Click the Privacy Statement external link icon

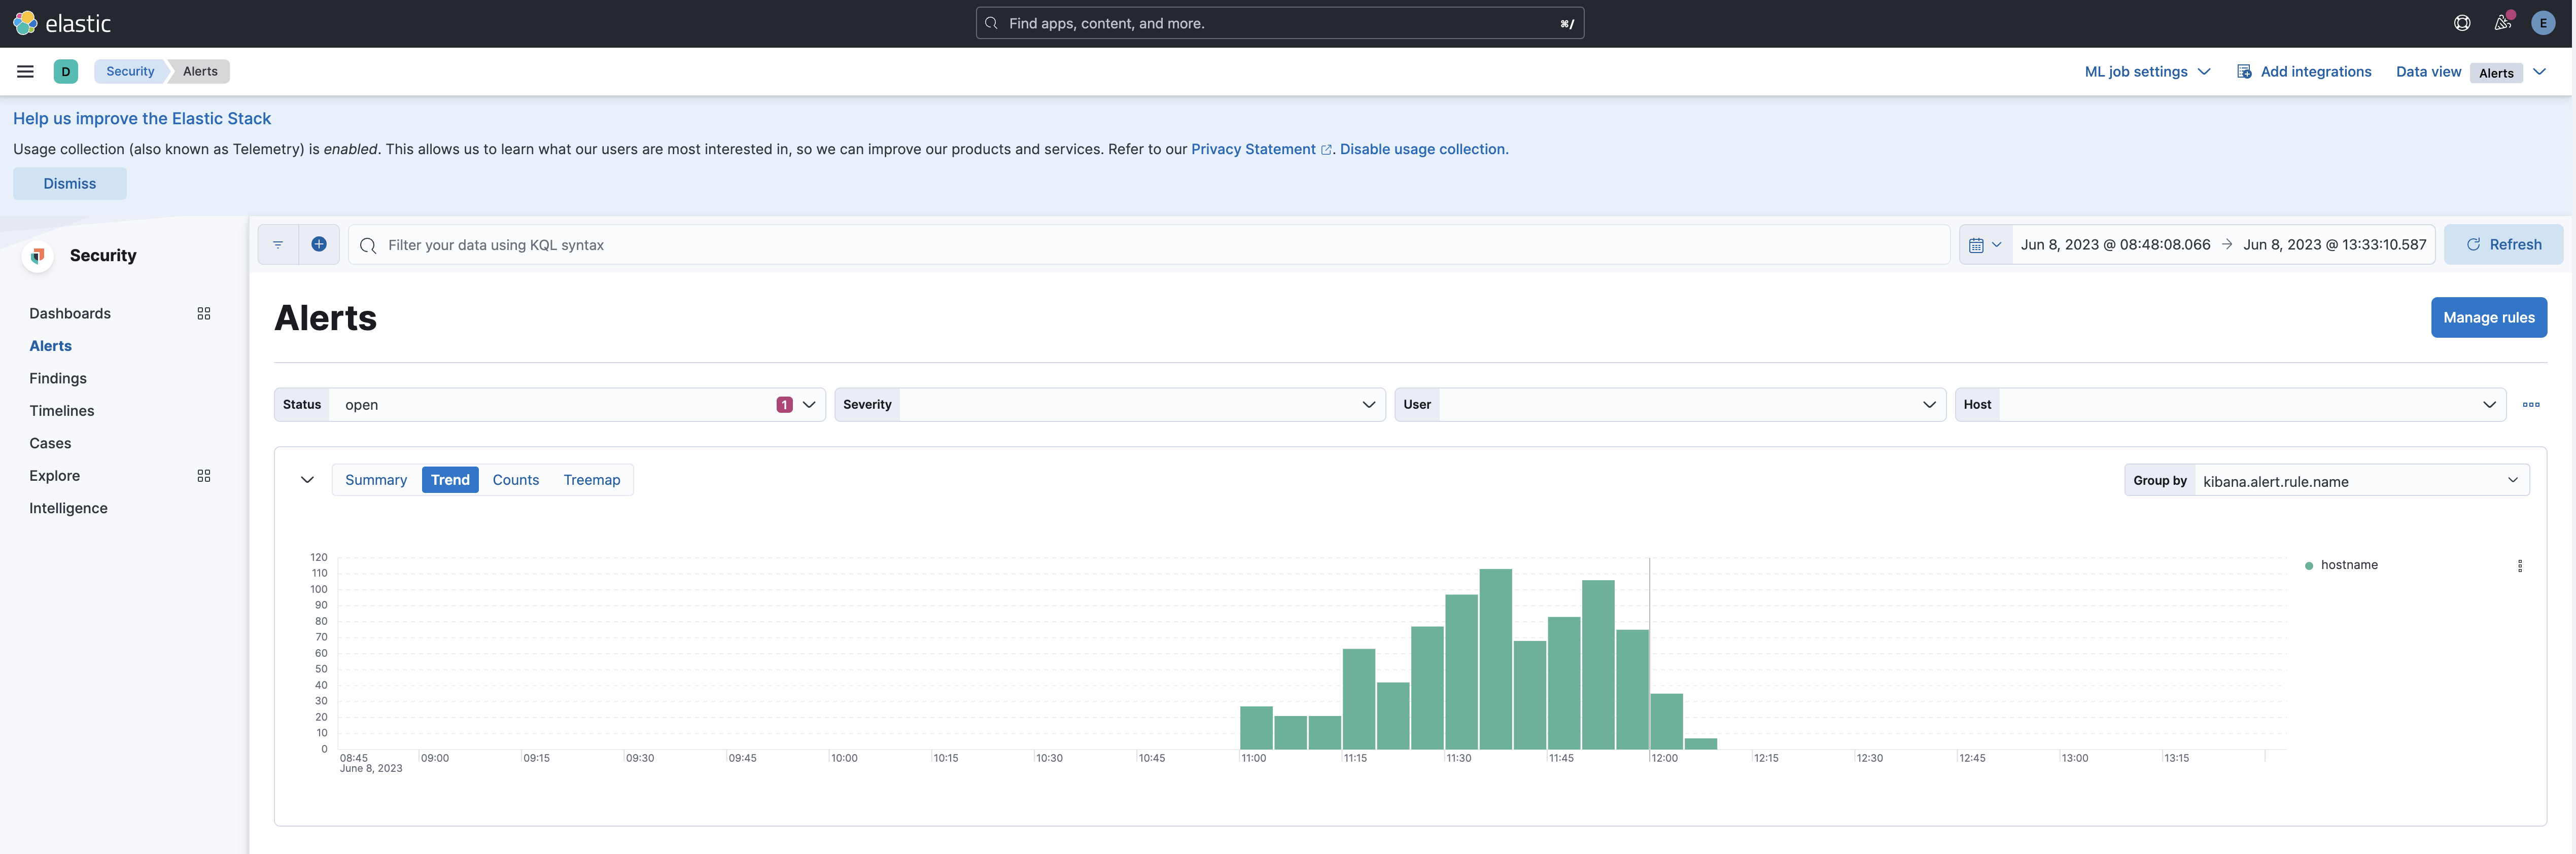(1326, 150)
